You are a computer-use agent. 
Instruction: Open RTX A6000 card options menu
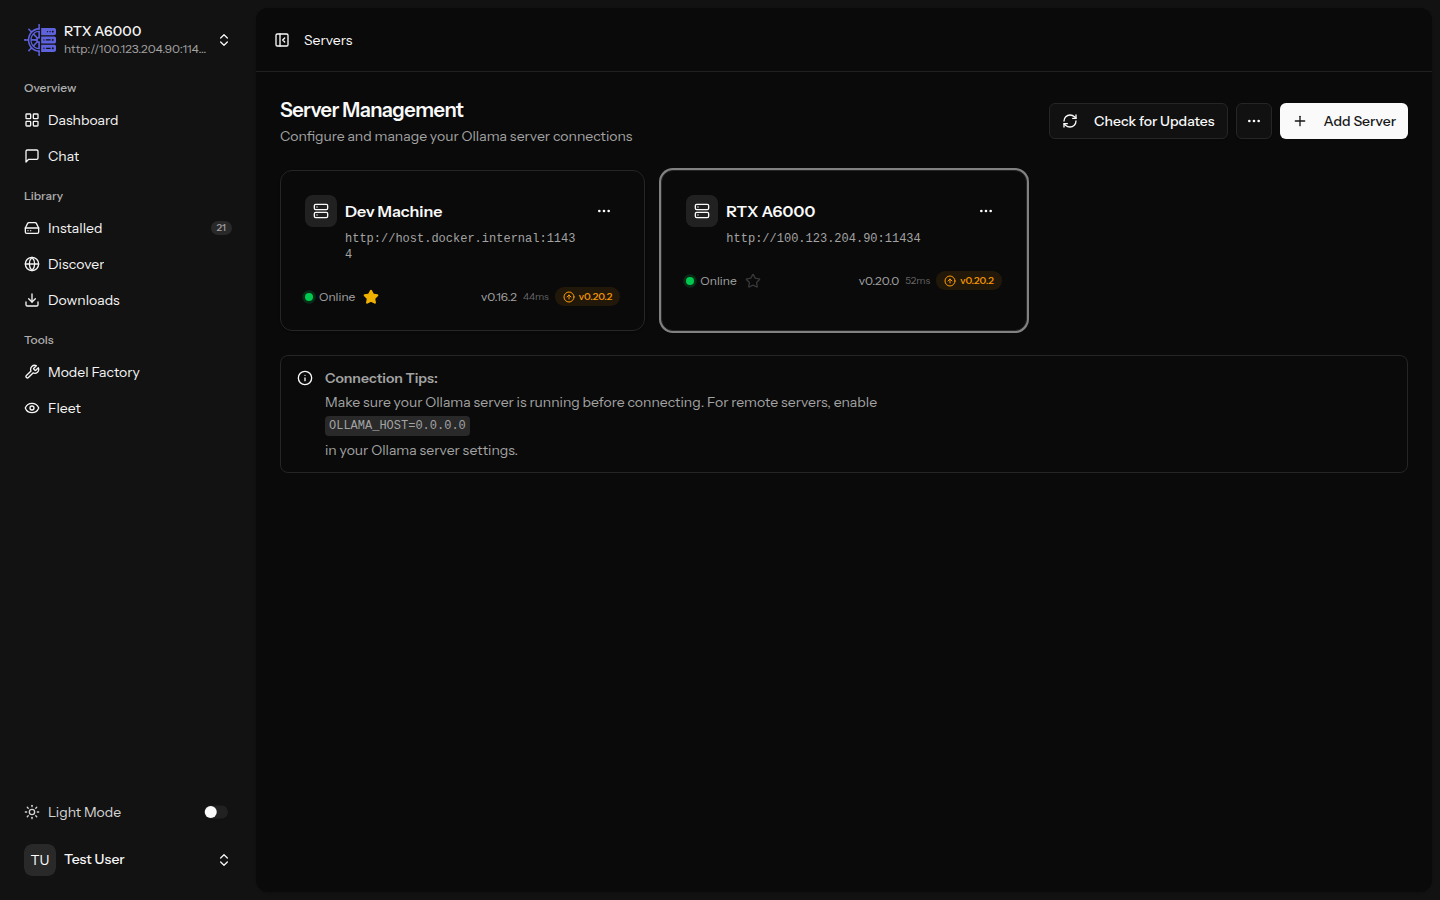[986, 211]
